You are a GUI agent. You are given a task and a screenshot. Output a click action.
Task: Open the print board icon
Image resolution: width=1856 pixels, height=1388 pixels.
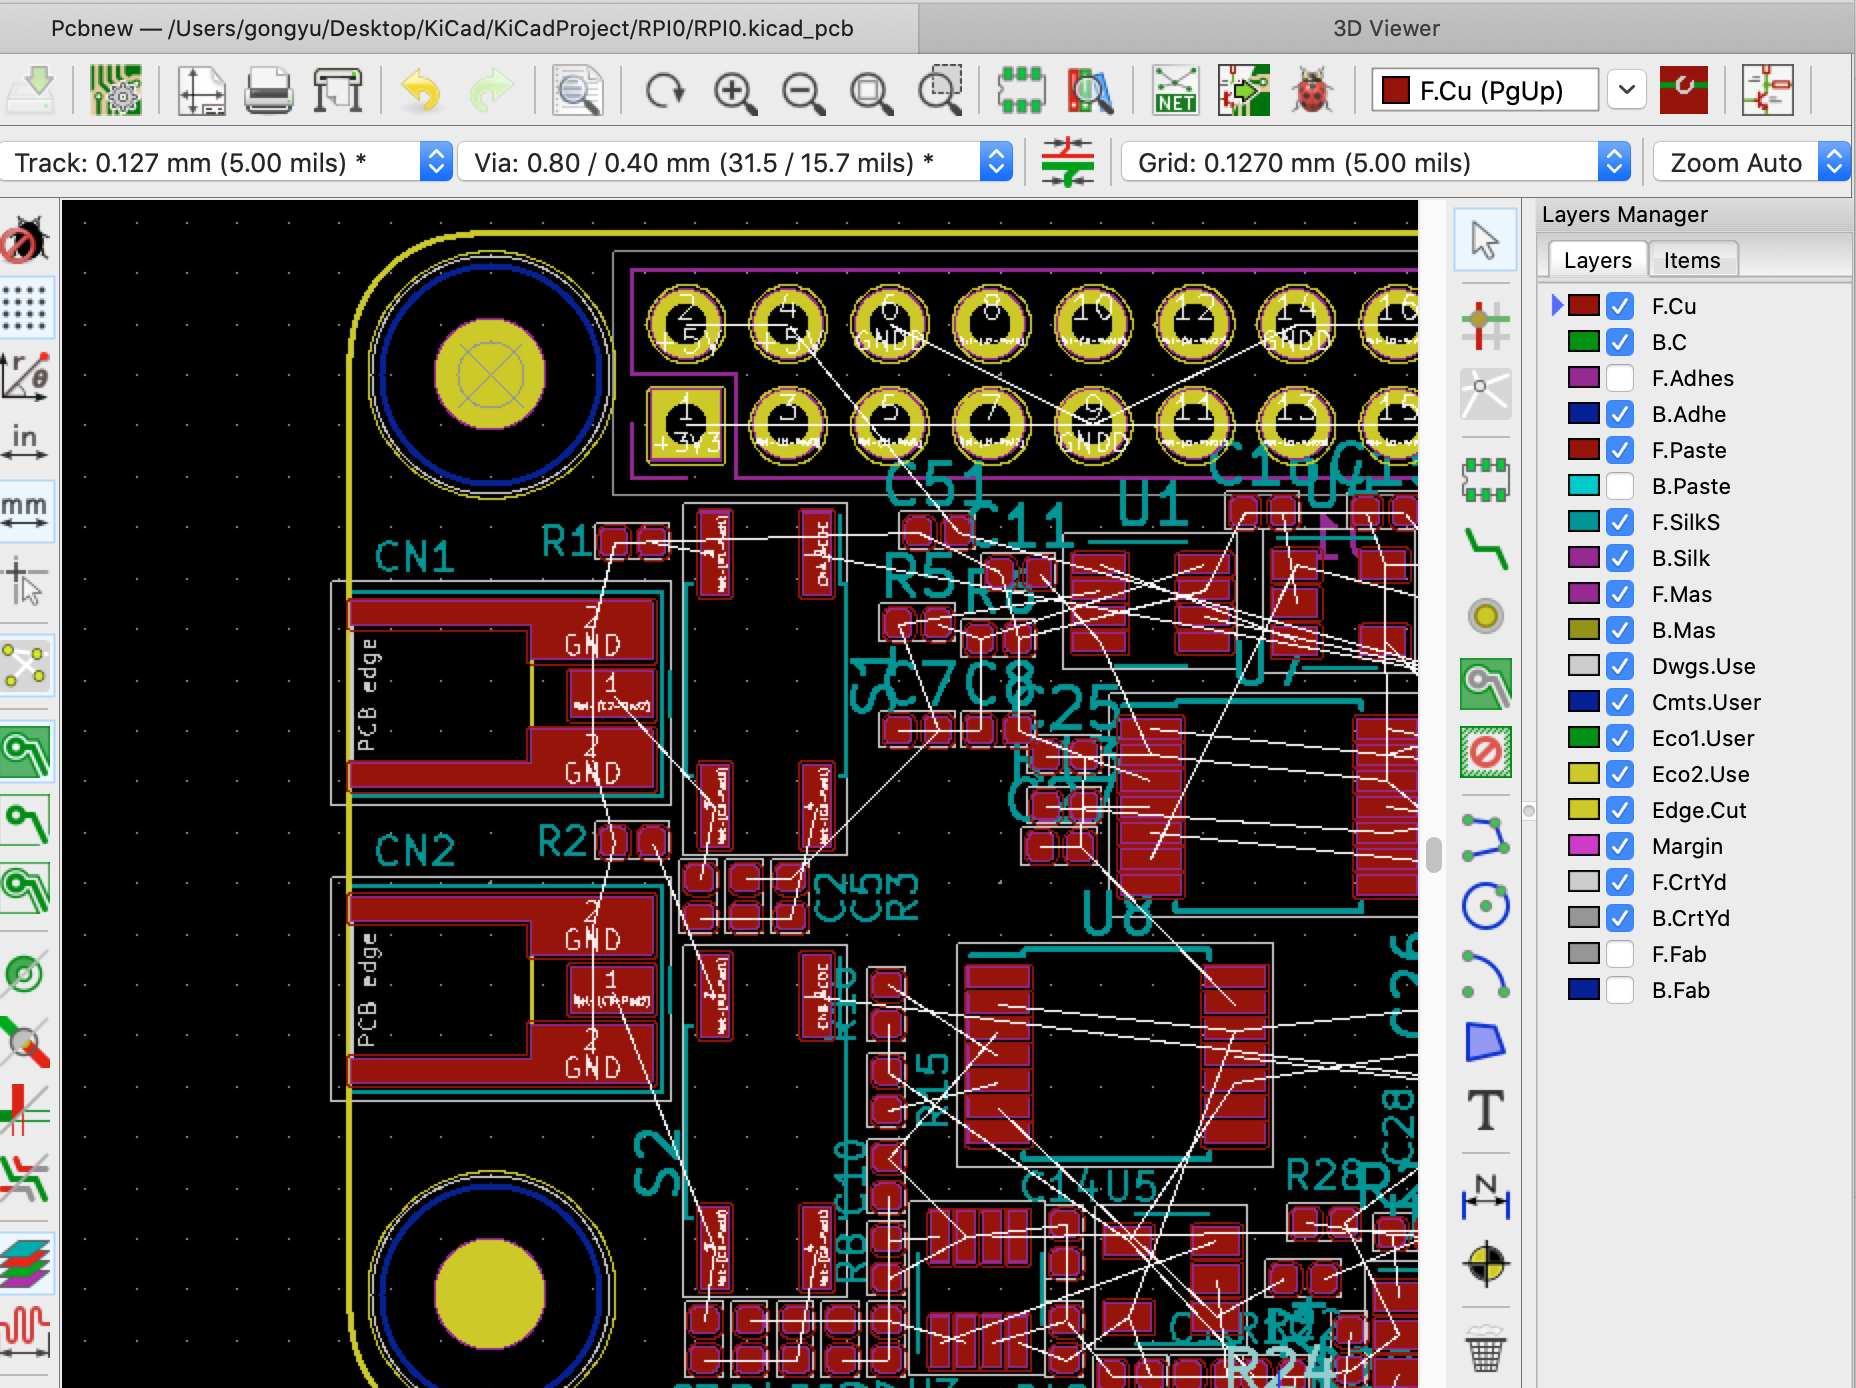[x=268, y=92]
